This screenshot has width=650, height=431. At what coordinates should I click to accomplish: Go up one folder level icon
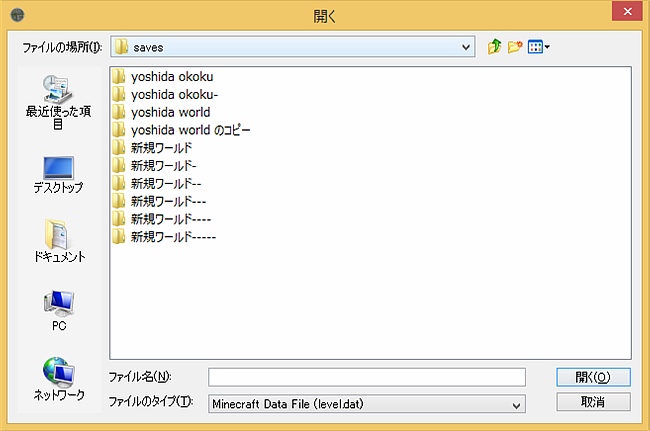(494, 47)
